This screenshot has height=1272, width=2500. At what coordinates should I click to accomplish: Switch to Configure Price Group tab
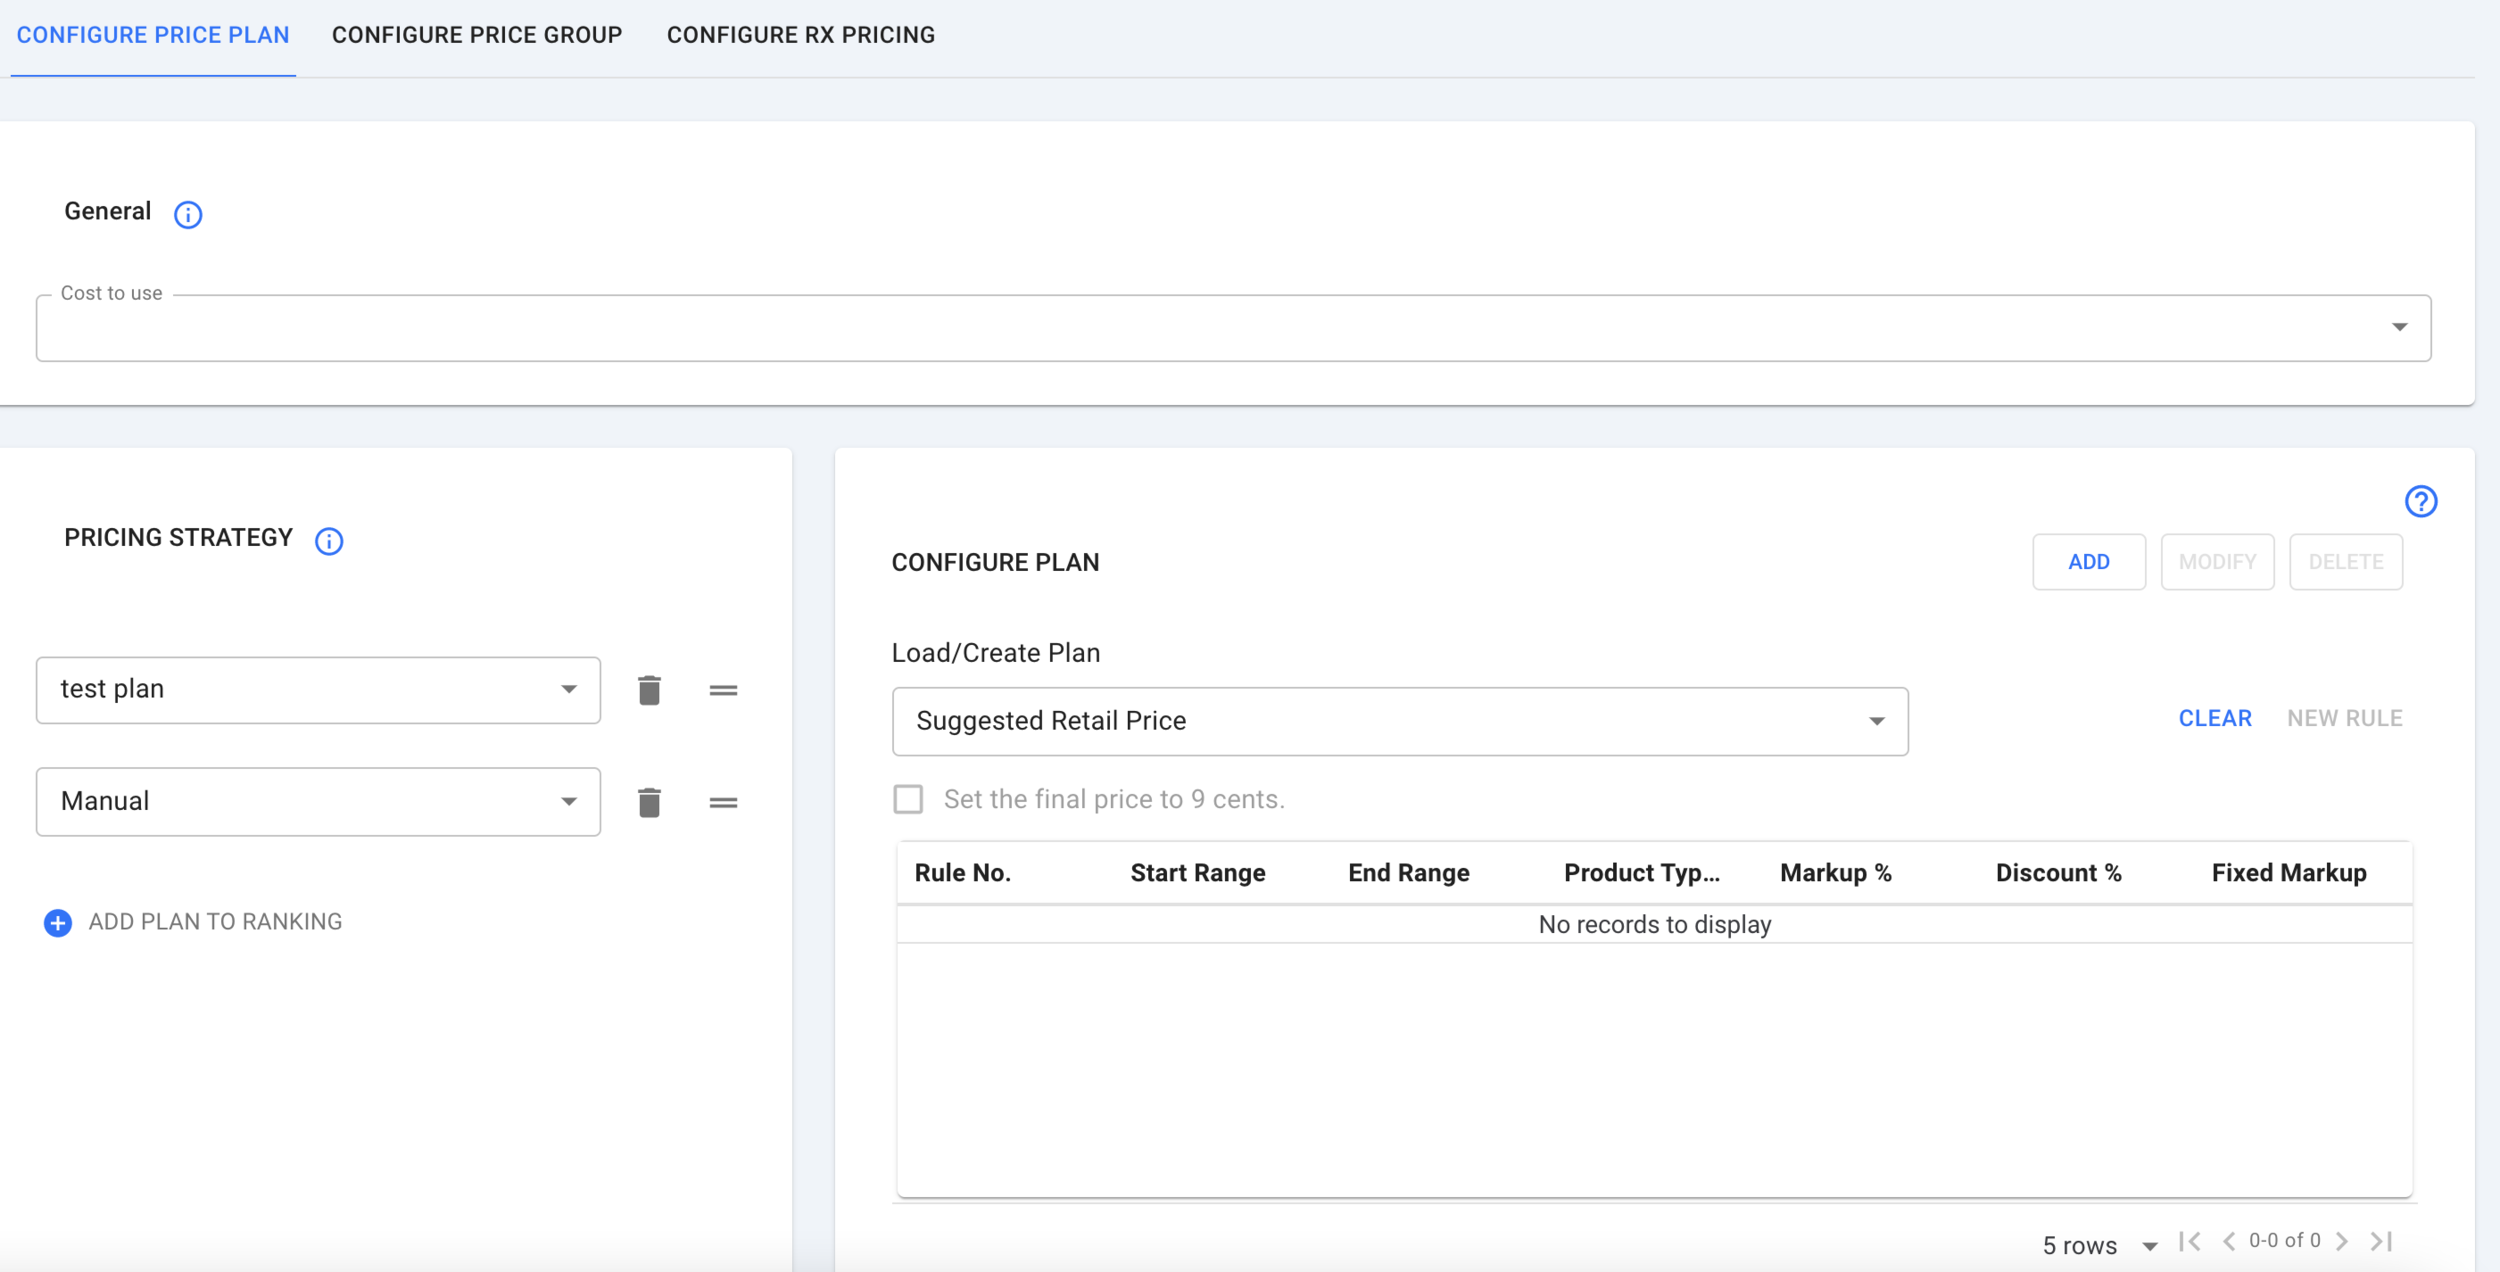tap(477, 35)
